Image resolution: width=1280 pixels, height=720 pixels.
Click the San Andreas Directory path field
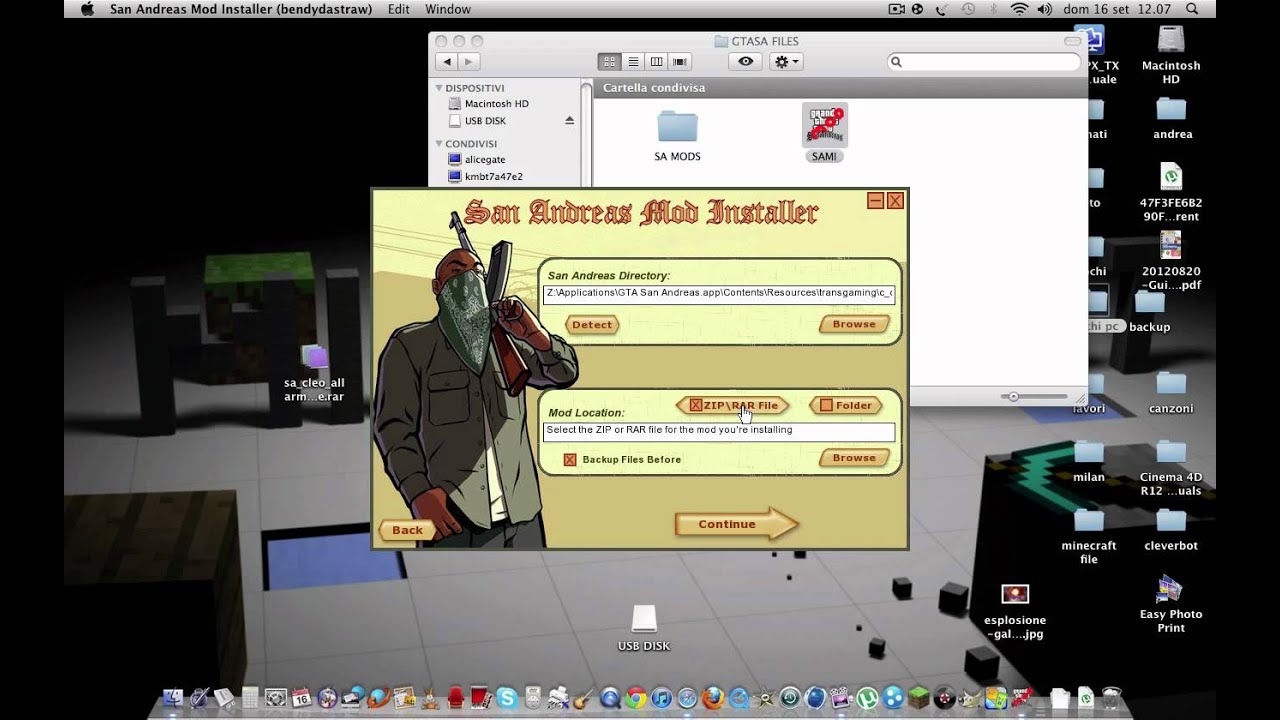tap(718, 294)
